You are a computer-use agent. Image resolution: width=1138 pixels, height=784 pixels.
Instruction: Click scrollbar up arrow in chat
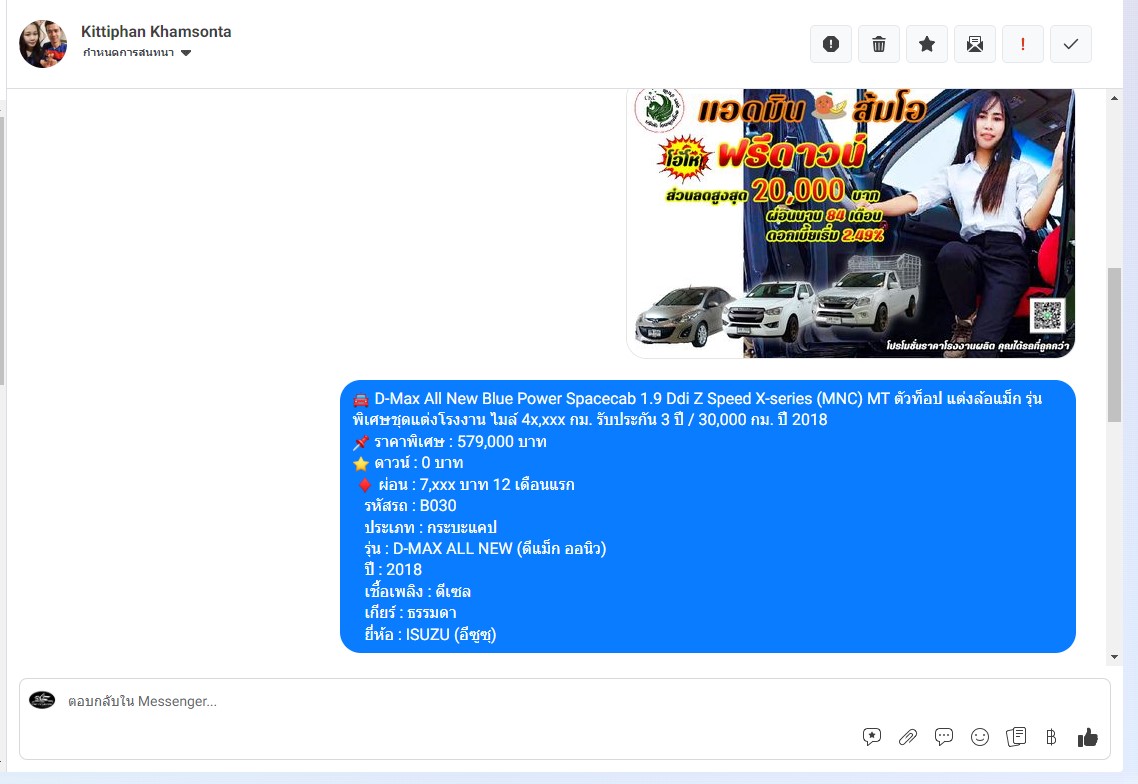point(1114,98)
